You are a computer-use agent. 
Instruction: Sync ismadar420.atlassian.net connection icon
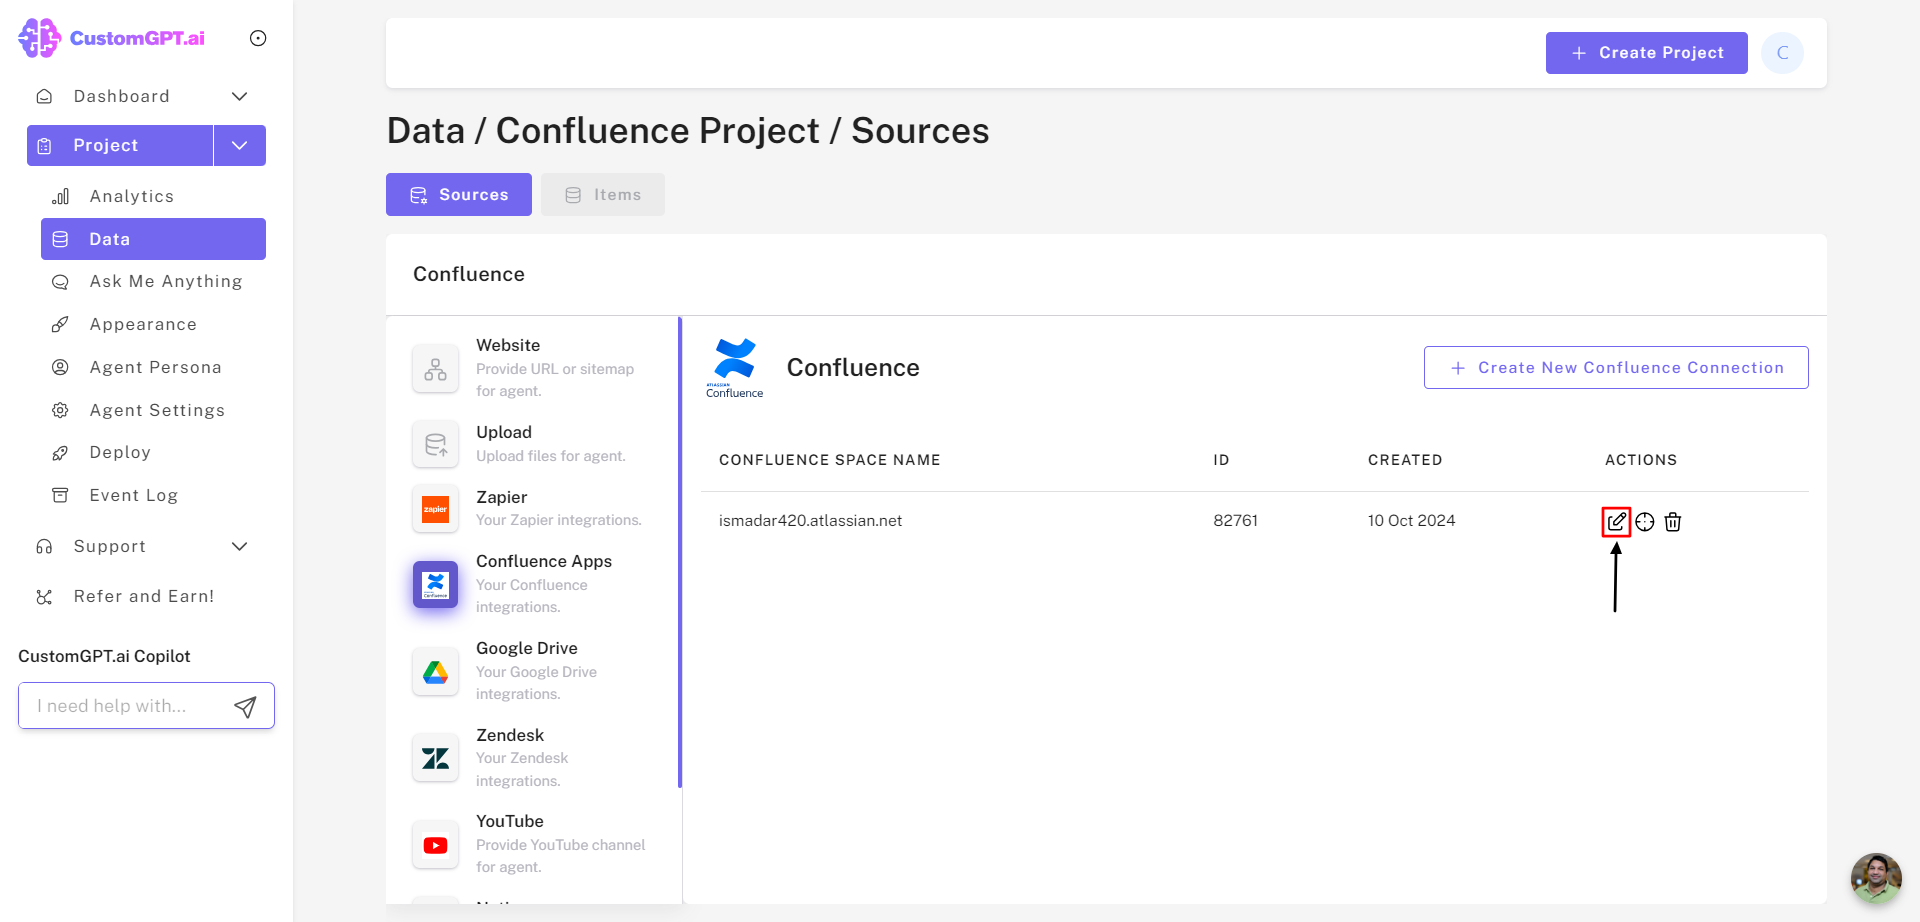[x=1645, y=522]
